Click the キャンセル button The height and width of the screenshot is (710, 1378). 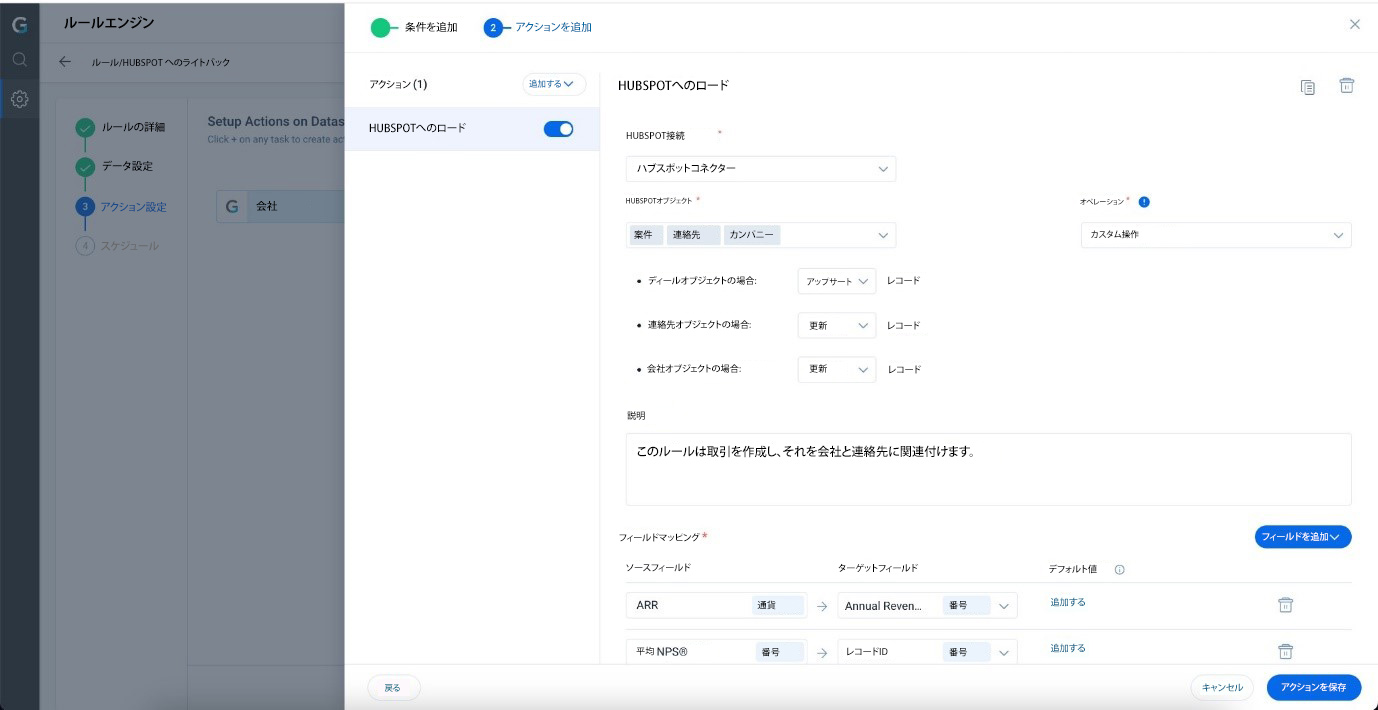click(x=1222, y=688)
